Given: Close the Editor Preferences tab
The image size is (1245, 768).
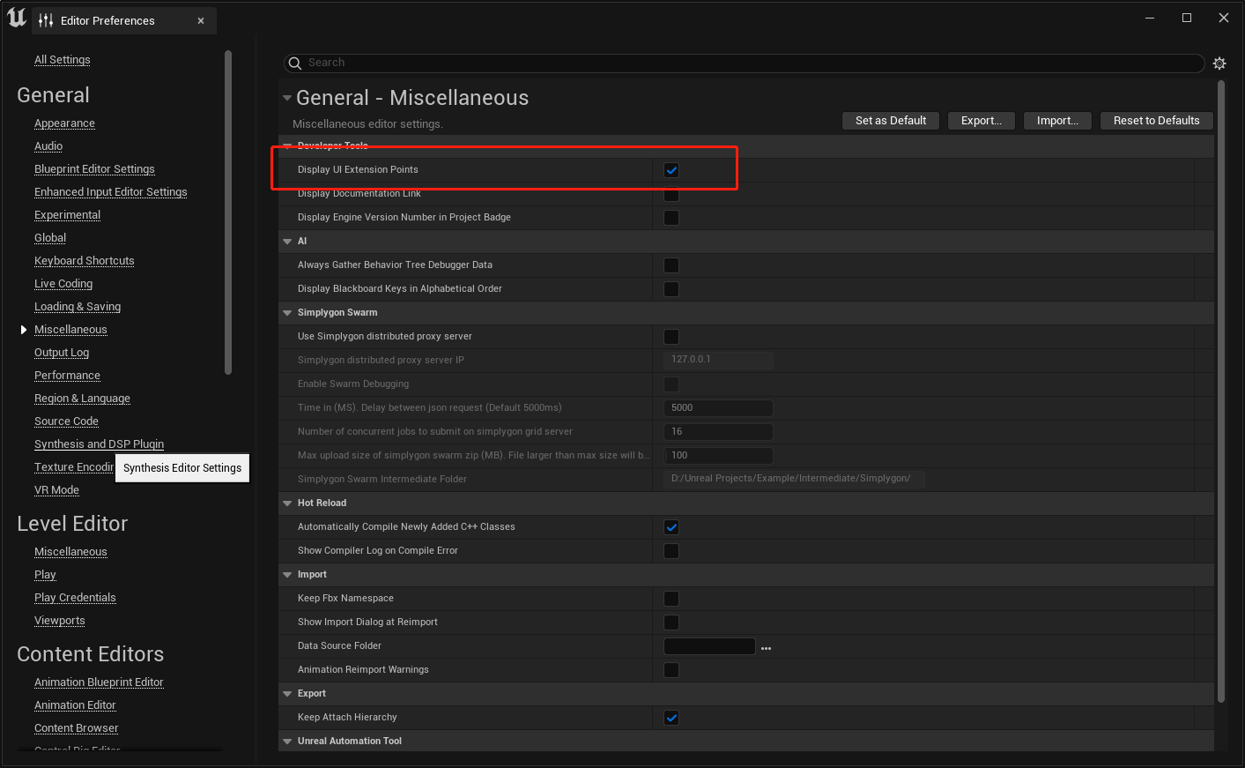Looking at the screenshot, I should pos(201,21).
